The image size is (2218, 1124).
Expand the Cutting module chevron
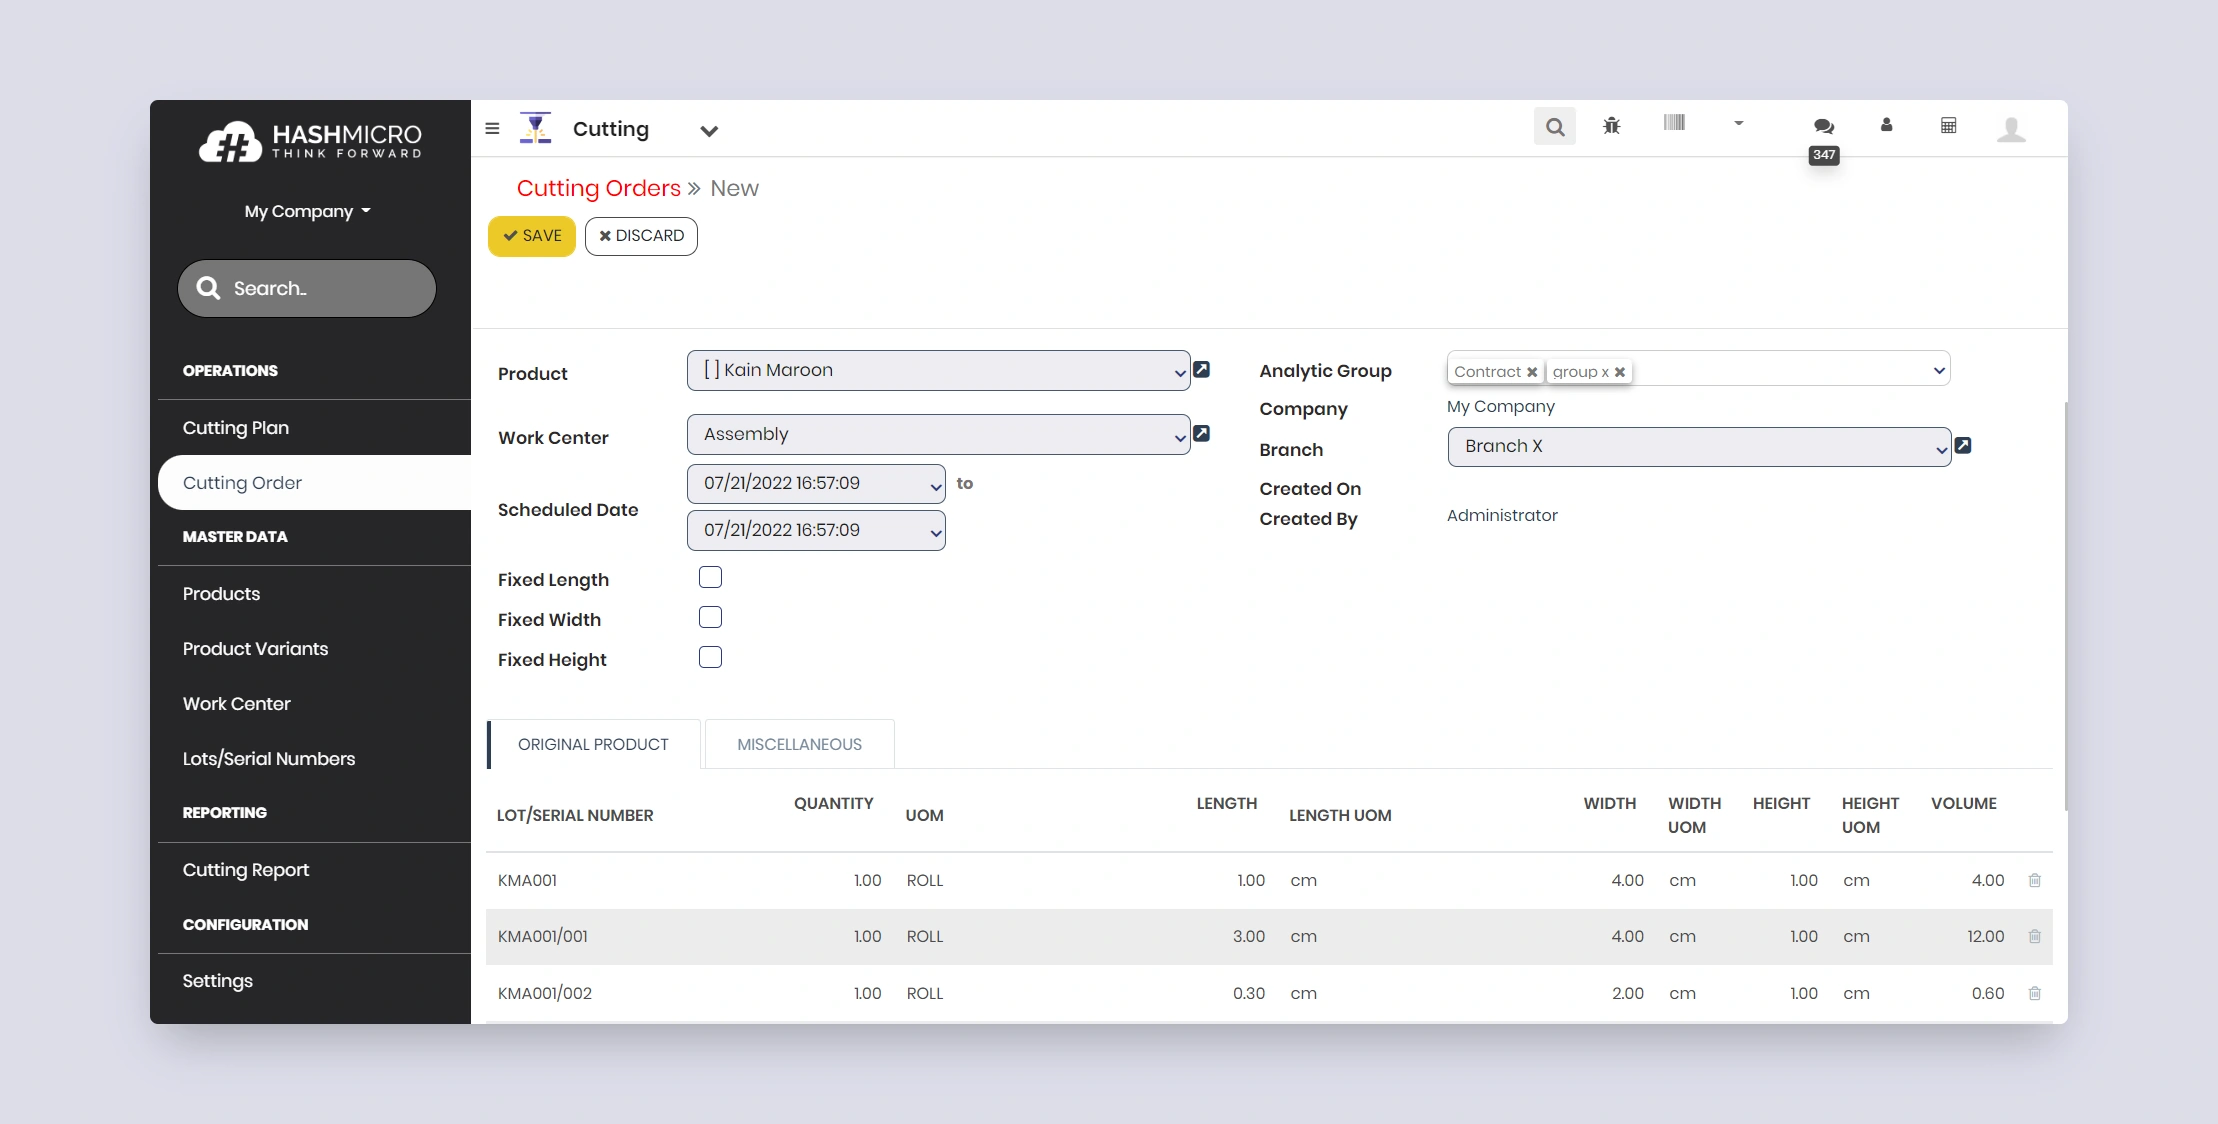(x=709, y=131)
